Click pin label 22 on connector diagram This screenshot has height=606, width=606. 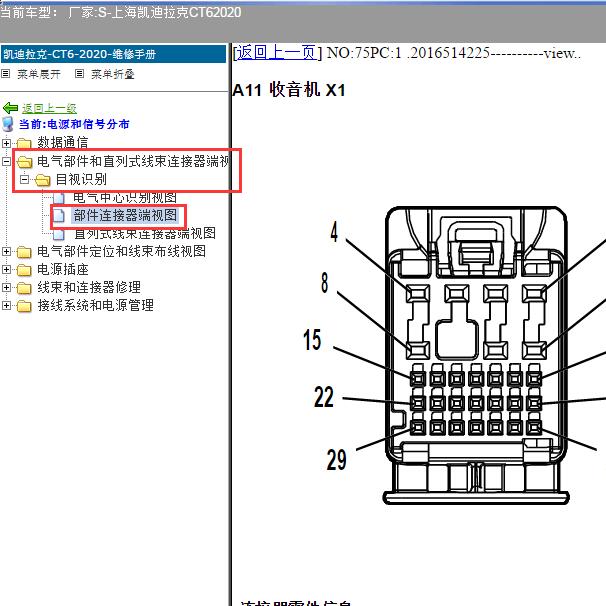[x=324, y=397]
